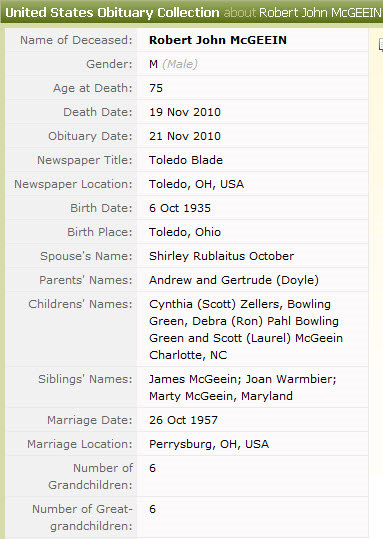Click the partially visible document icon at right edge
The width and height of the screenshot is (383, 539).
click(x=381, y=45)
